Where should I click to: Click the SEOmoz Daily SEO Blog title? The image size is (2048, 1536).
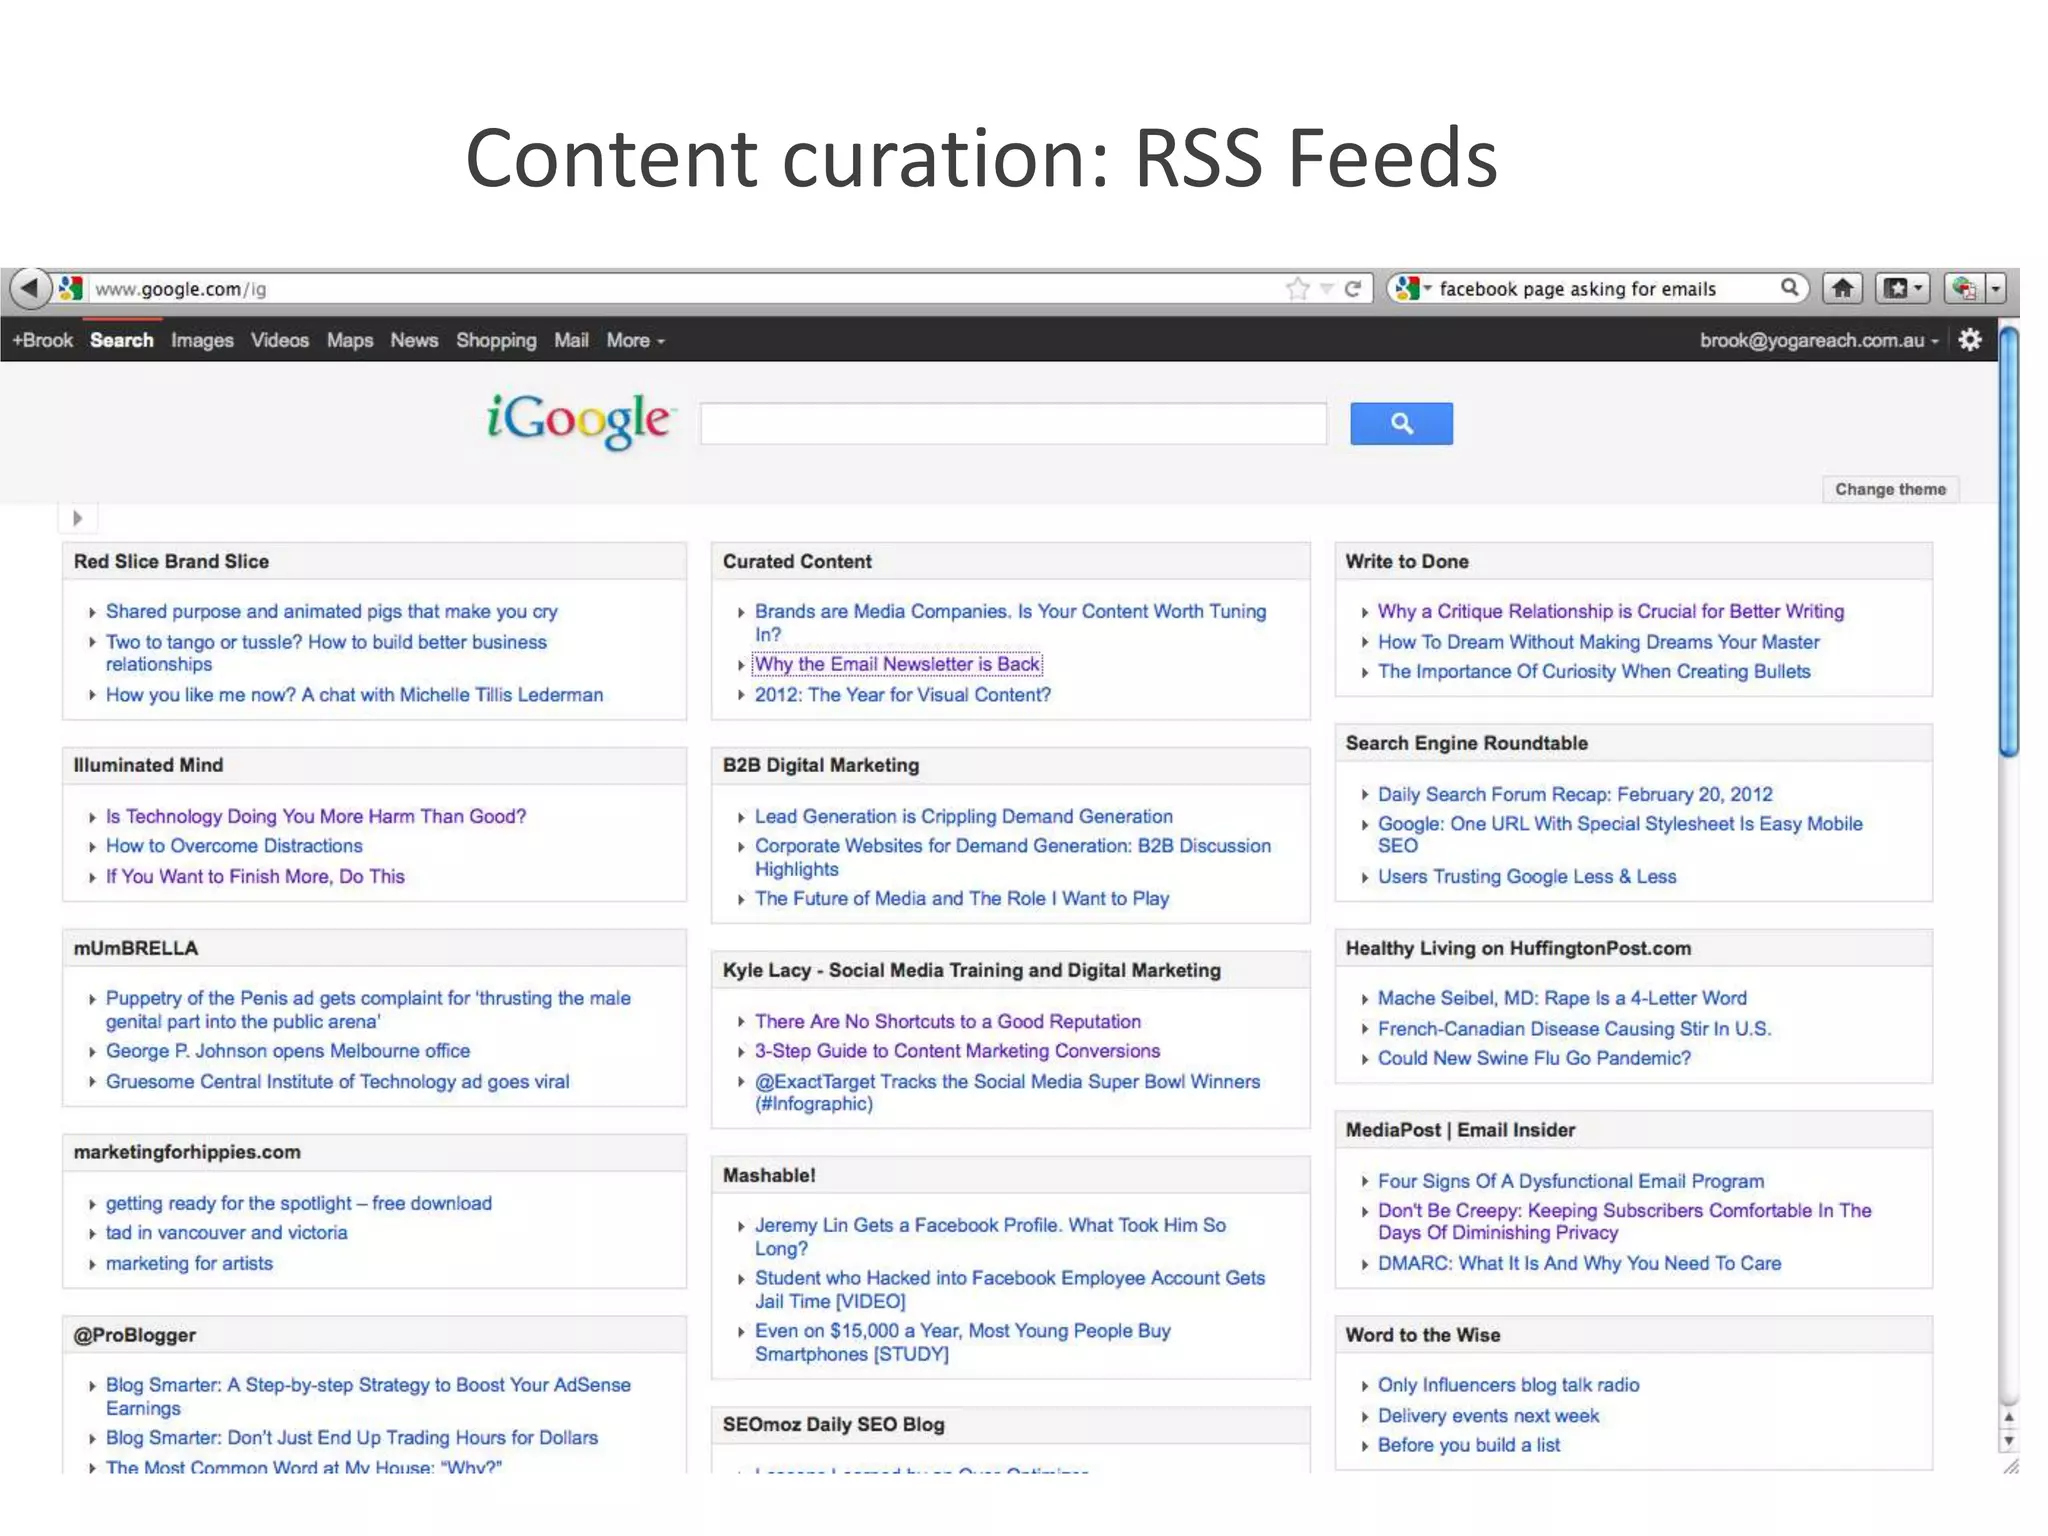point(833,1425)
